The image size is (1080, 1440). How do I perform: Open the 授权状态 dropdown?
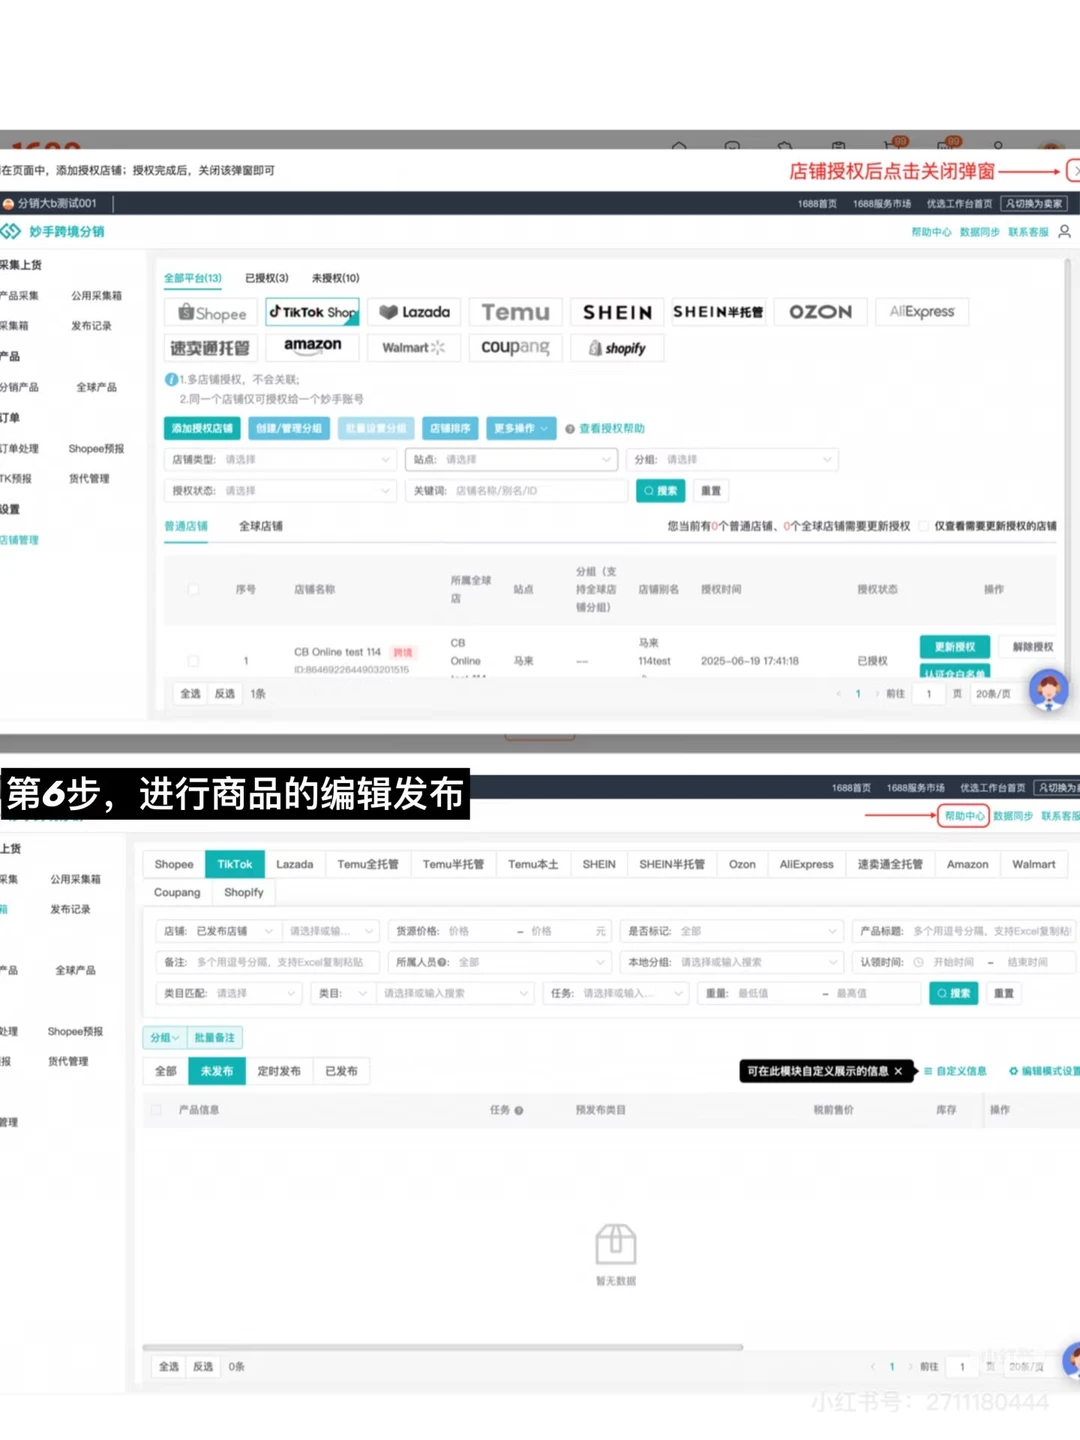280,491
